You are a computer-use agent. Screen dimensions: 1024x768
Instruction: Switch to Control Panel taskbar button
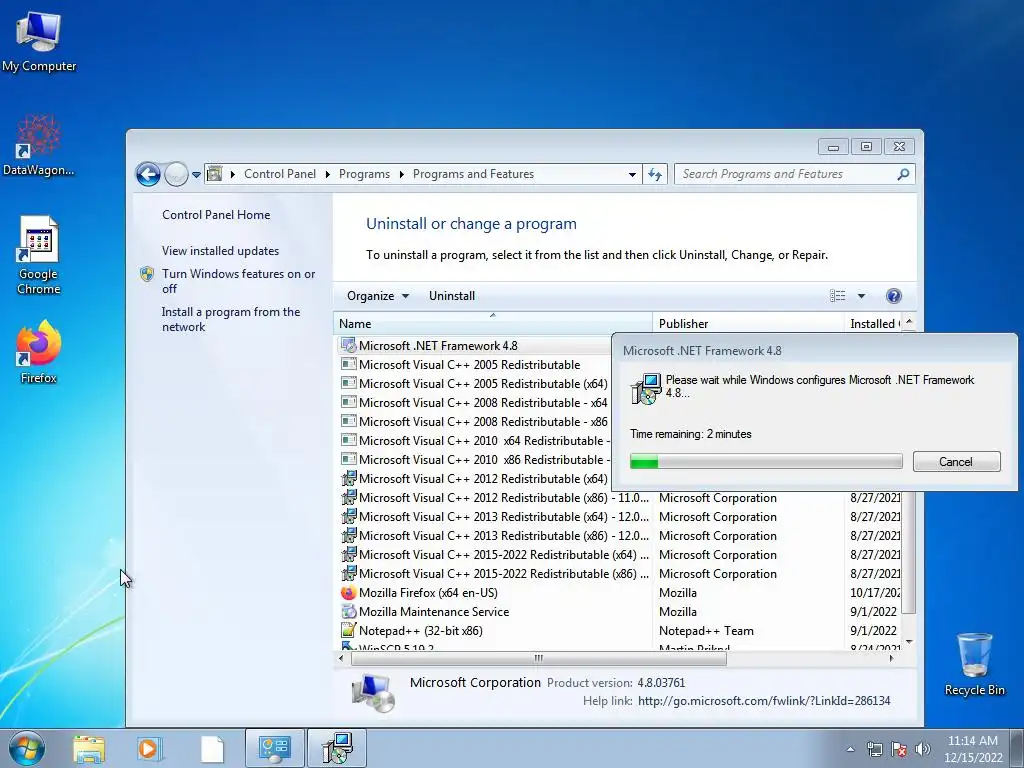pyautogui.click(x=274, y=748)
